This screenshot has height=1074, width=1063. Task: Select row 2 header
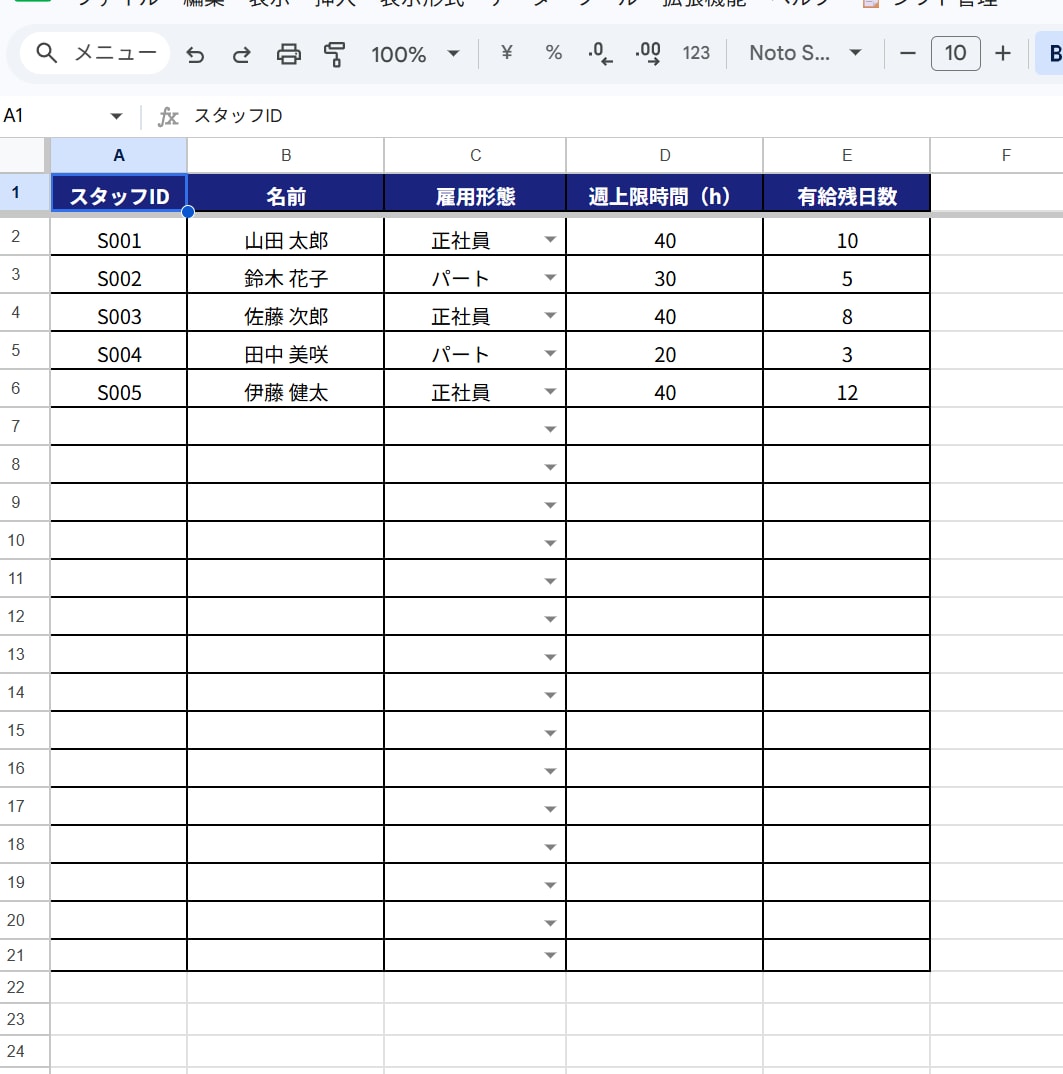click(x=25, y=237)
